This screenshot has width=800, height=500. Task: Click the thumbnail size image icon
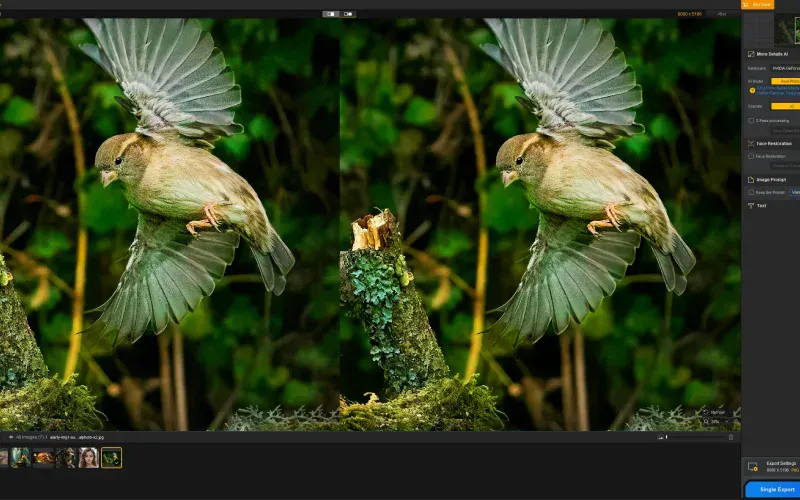[661, 437]
